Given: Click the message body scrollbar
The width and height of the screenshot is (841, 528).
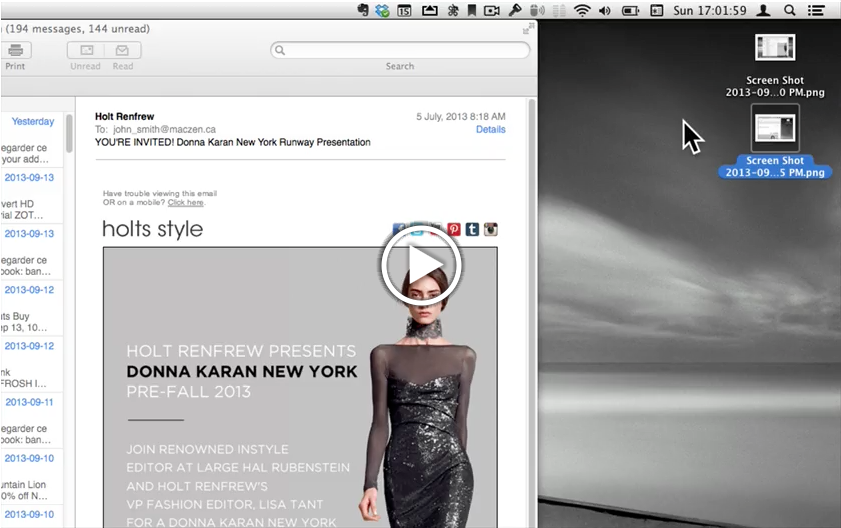Looking at the screenshot, I should [x=532, y=311].
